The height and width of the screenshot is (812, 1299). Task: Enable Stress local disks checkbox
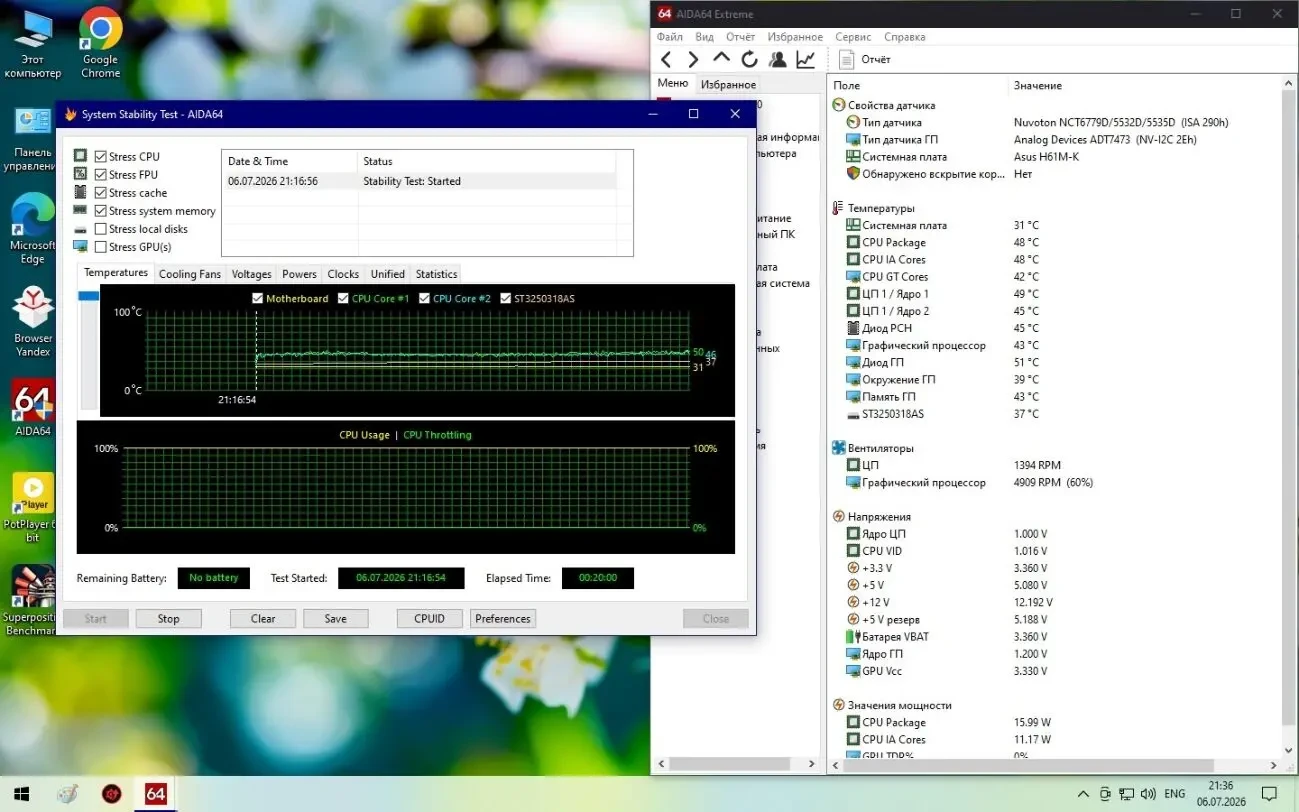pyautogui.click(x=100, y=229)
